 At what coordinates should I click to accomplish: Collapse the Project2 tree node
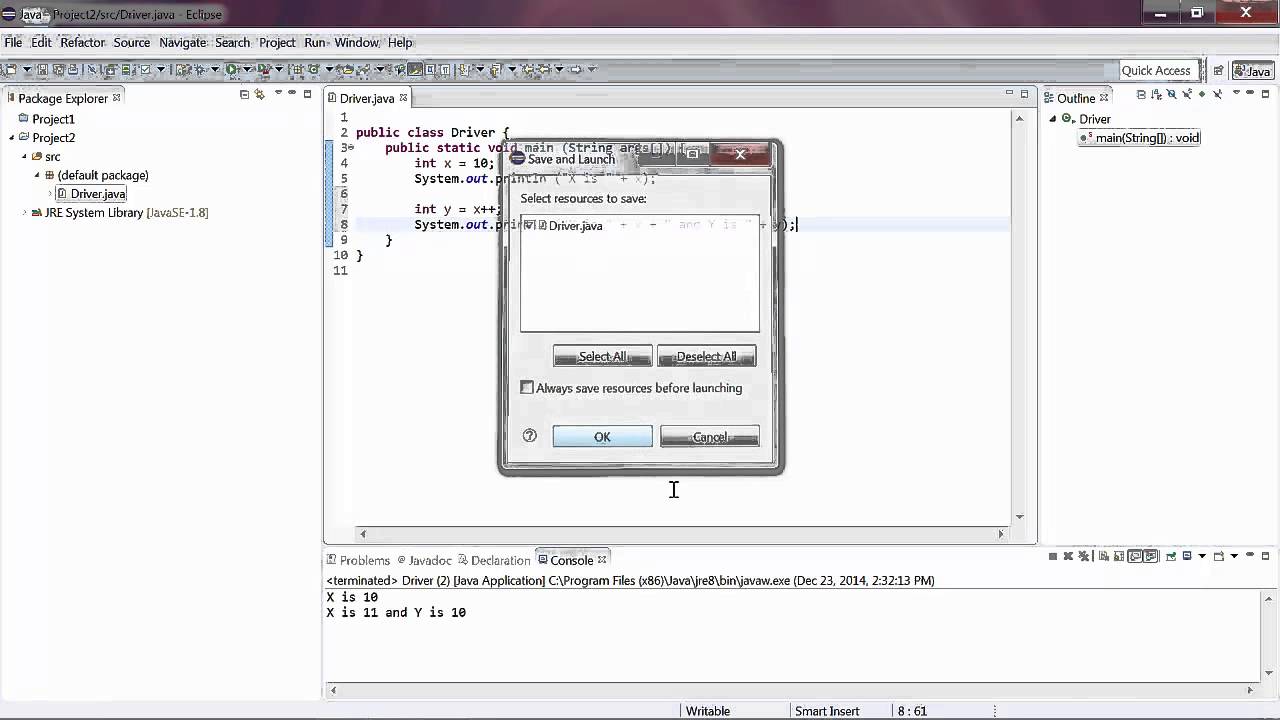coord(13,138)
